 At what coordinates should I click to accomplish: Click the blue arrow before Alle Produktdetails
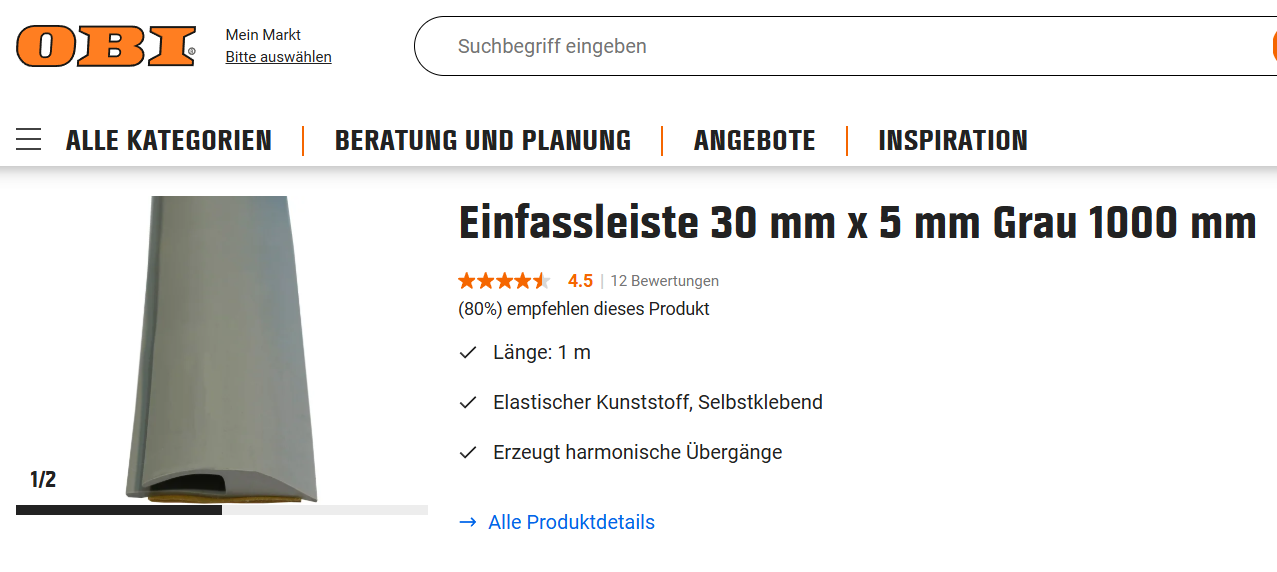pyautogui.click(x=467, y=522)
